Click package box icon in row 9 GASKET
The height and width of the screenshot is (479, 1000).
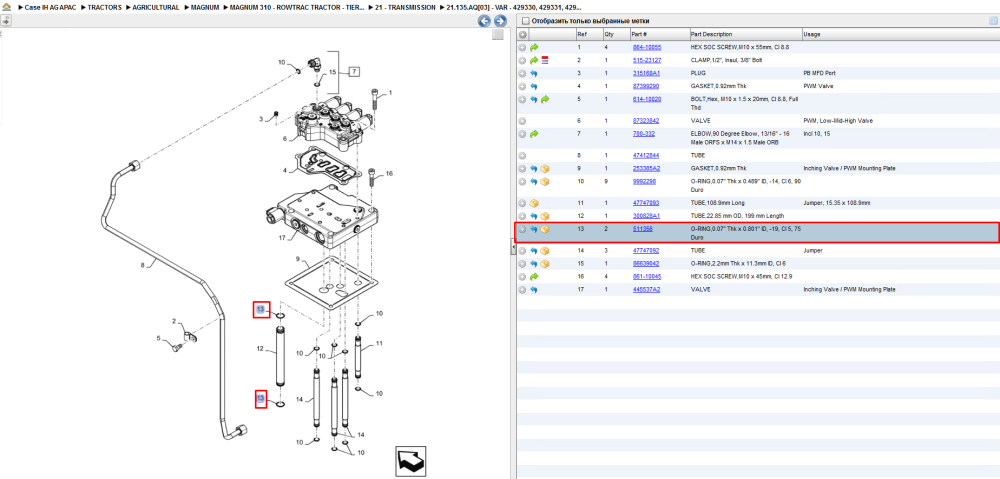pos(545,168)
